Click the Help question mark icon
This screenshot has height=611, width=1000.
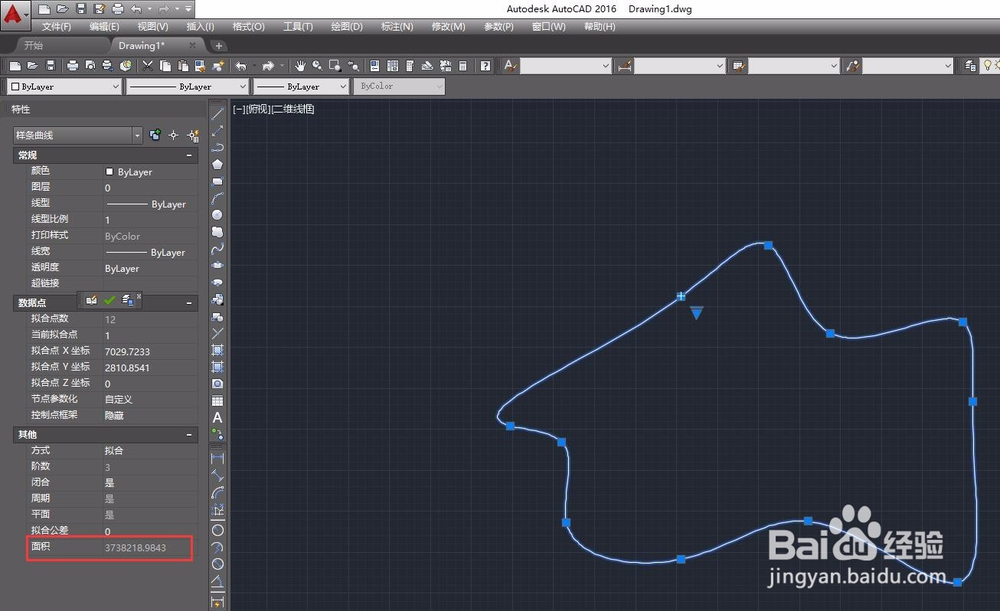point(485,66)
